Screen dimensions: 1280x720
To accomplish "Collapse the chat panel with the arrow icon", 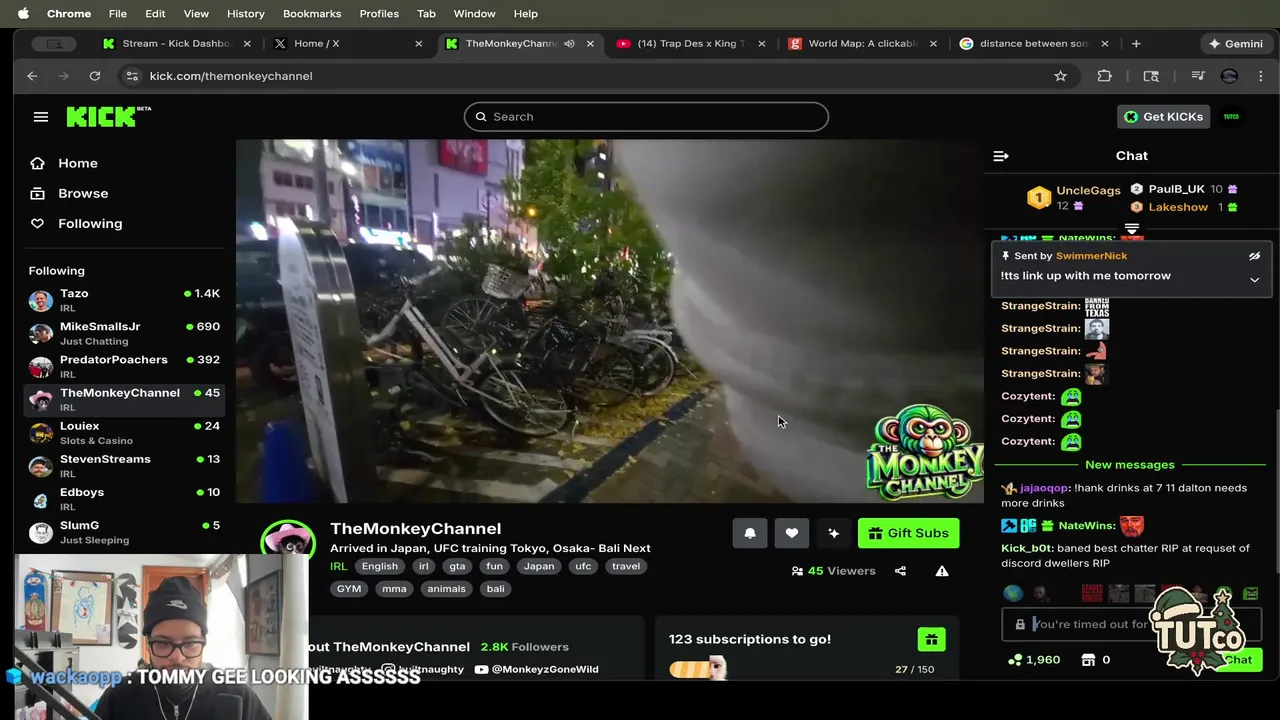I will click(x=1001, y=156).
